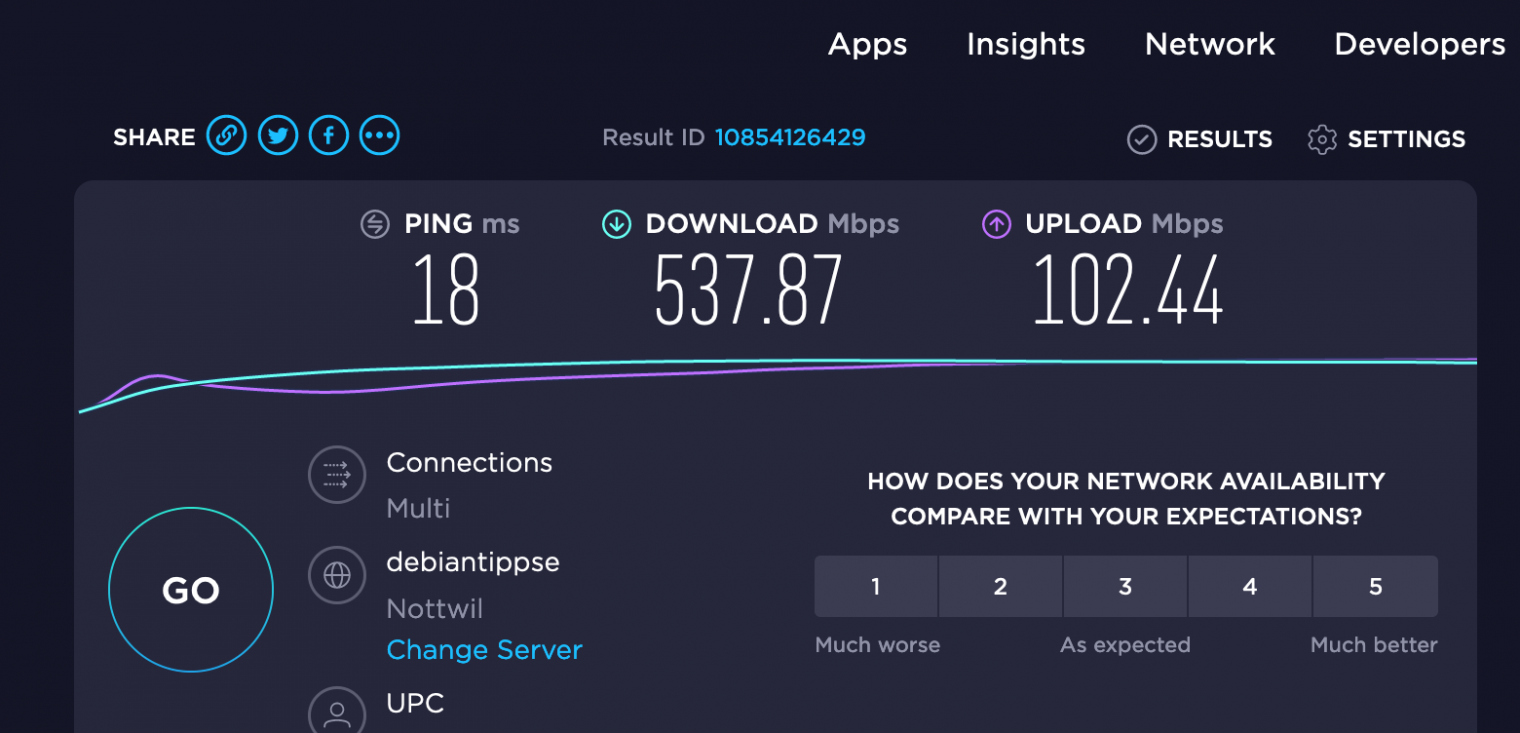Share result on Facebook
This screenshot has height=733, width=1520.
[x=329, y=135]
